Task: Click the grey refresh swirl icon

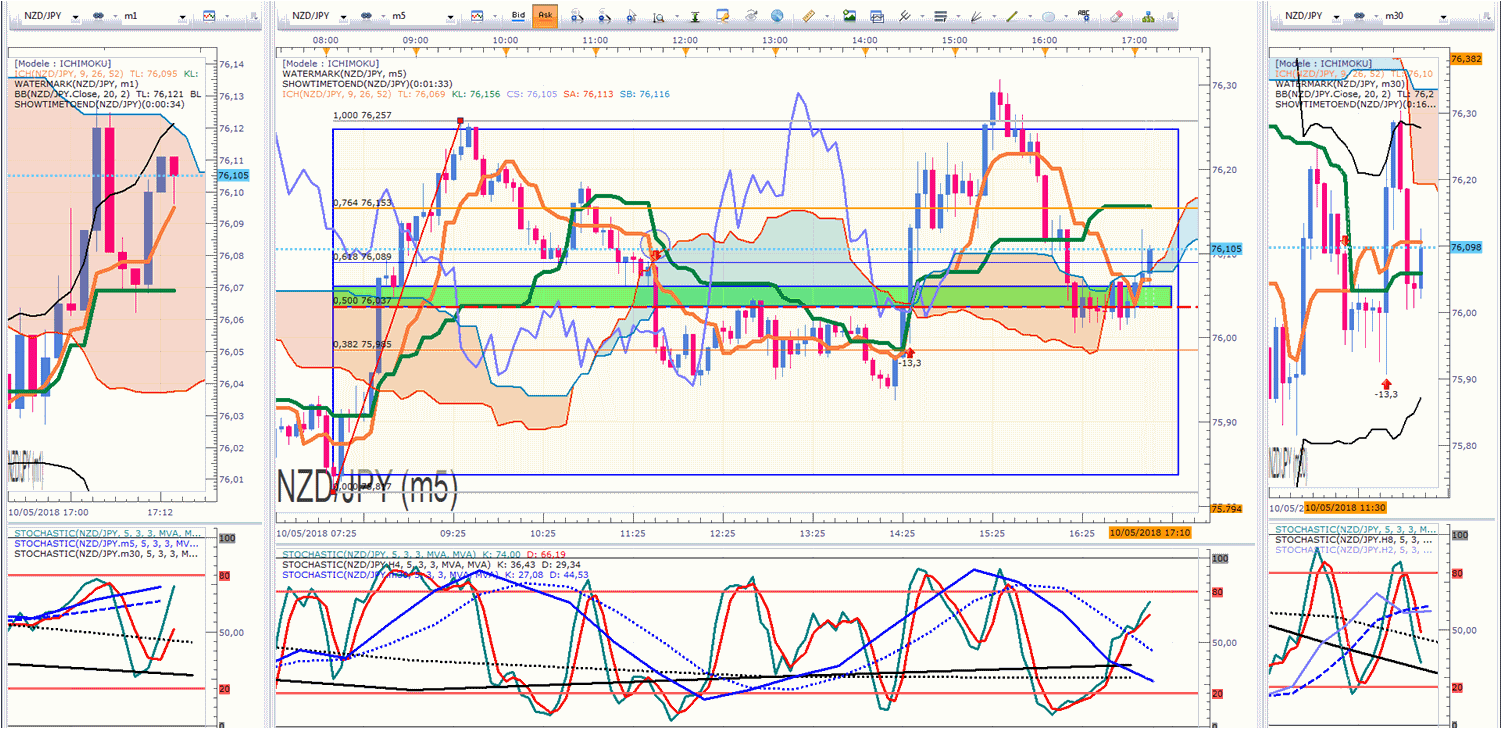Action: pyautogui.click(x=750, y=16)
